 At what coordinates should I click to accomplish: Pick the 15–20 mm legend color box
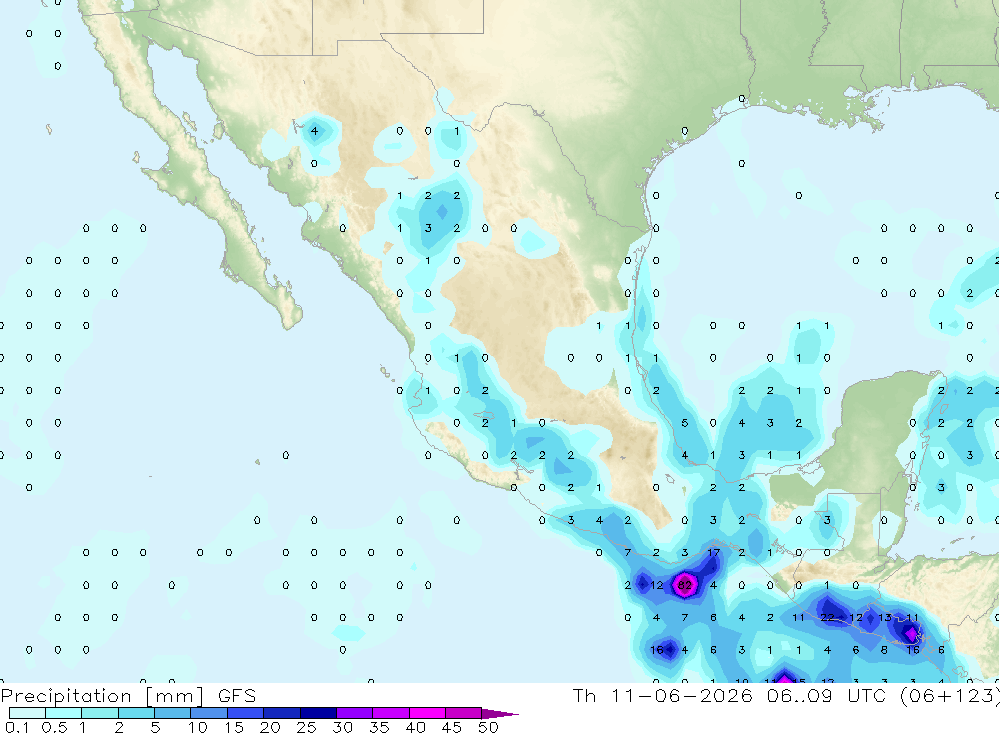[246, 713]
